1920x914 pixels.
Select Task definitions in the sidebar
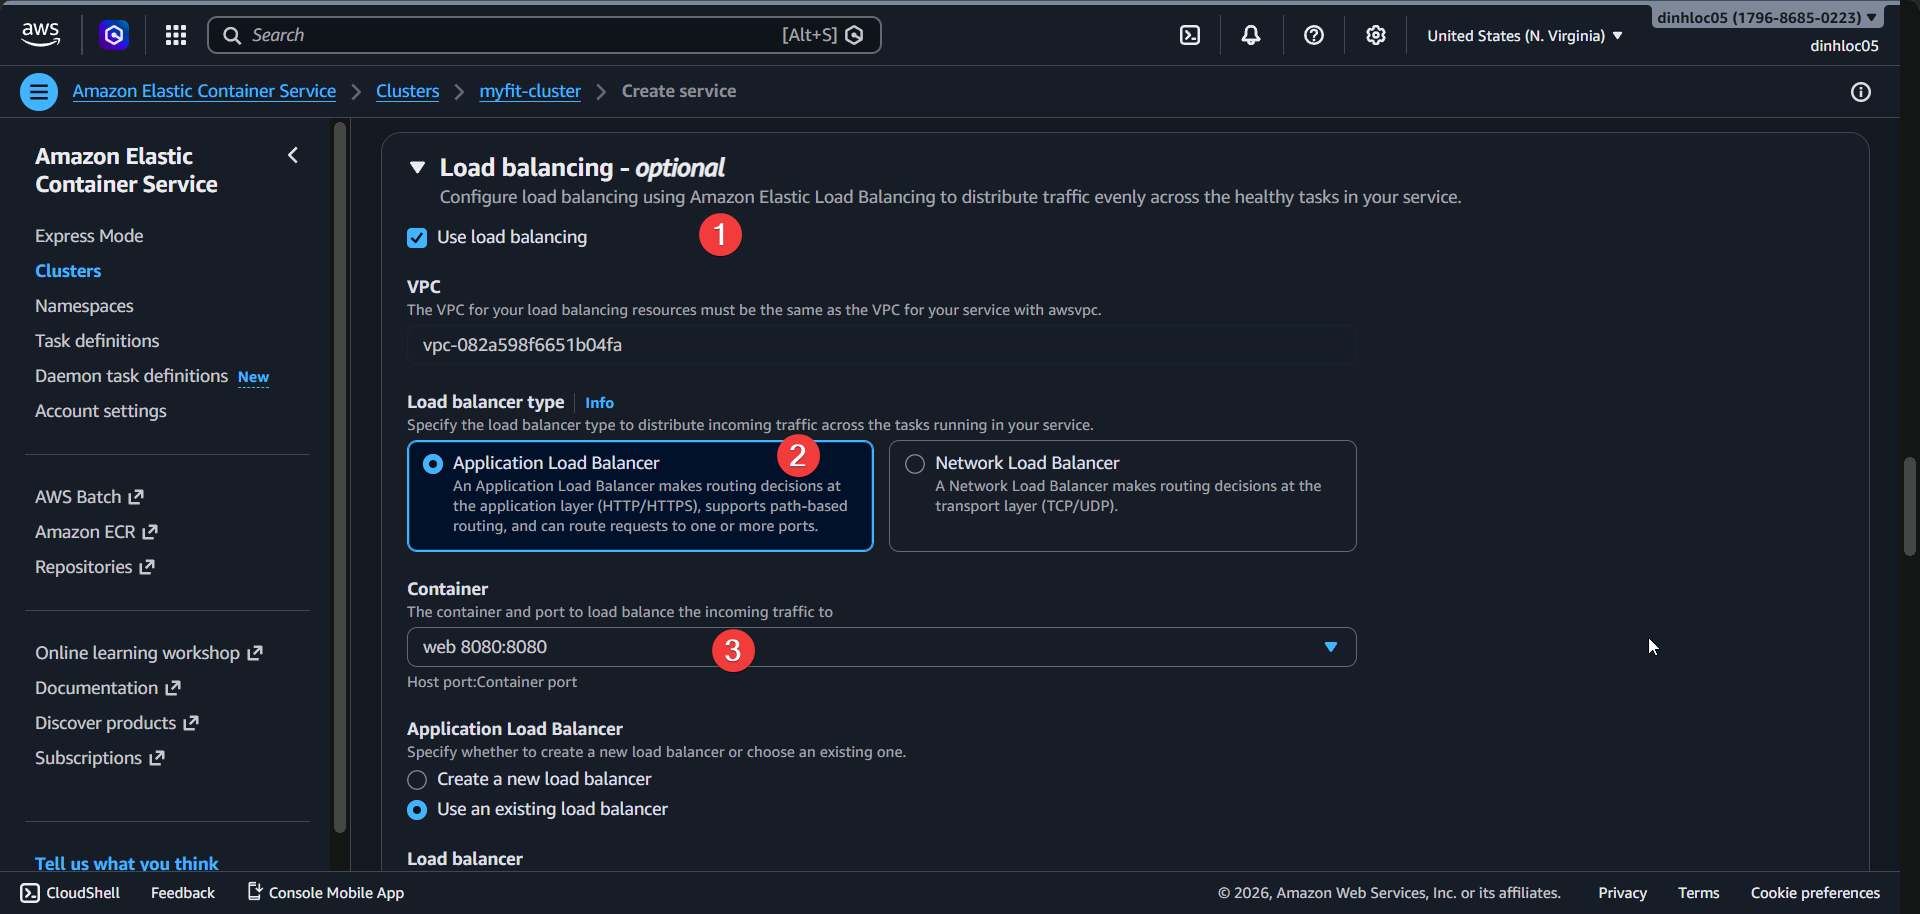coord(97,340)
